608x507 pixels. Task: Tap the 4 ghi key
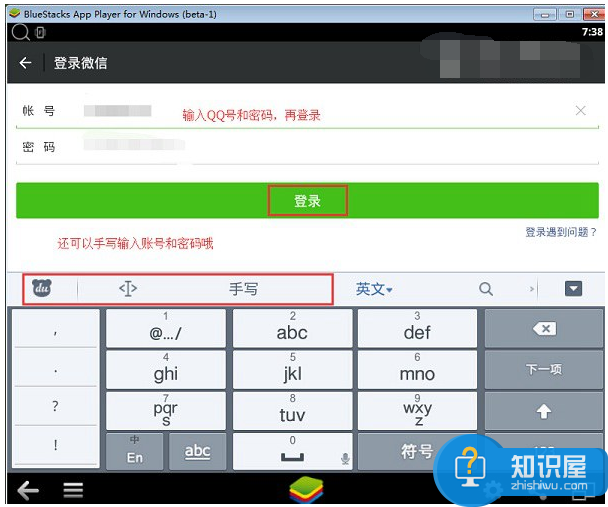click(x=166, y=369)
